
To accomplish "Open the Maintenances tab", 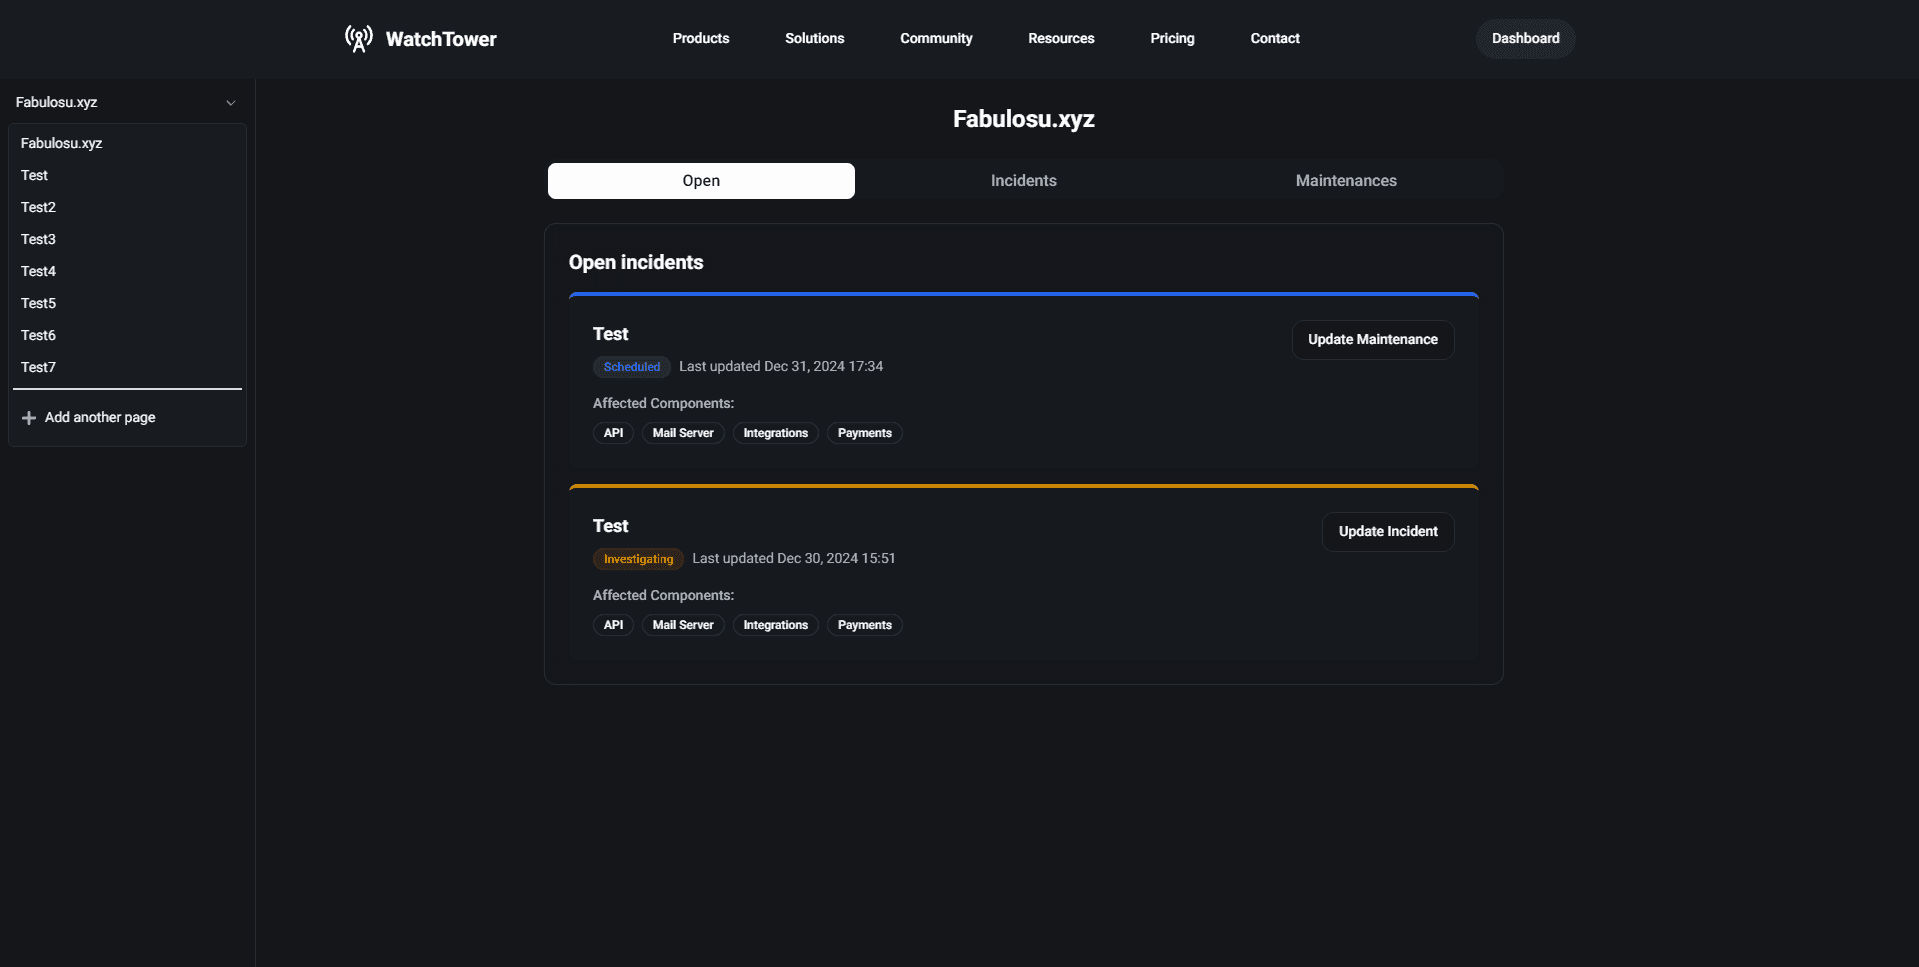I will point(1346,180).
